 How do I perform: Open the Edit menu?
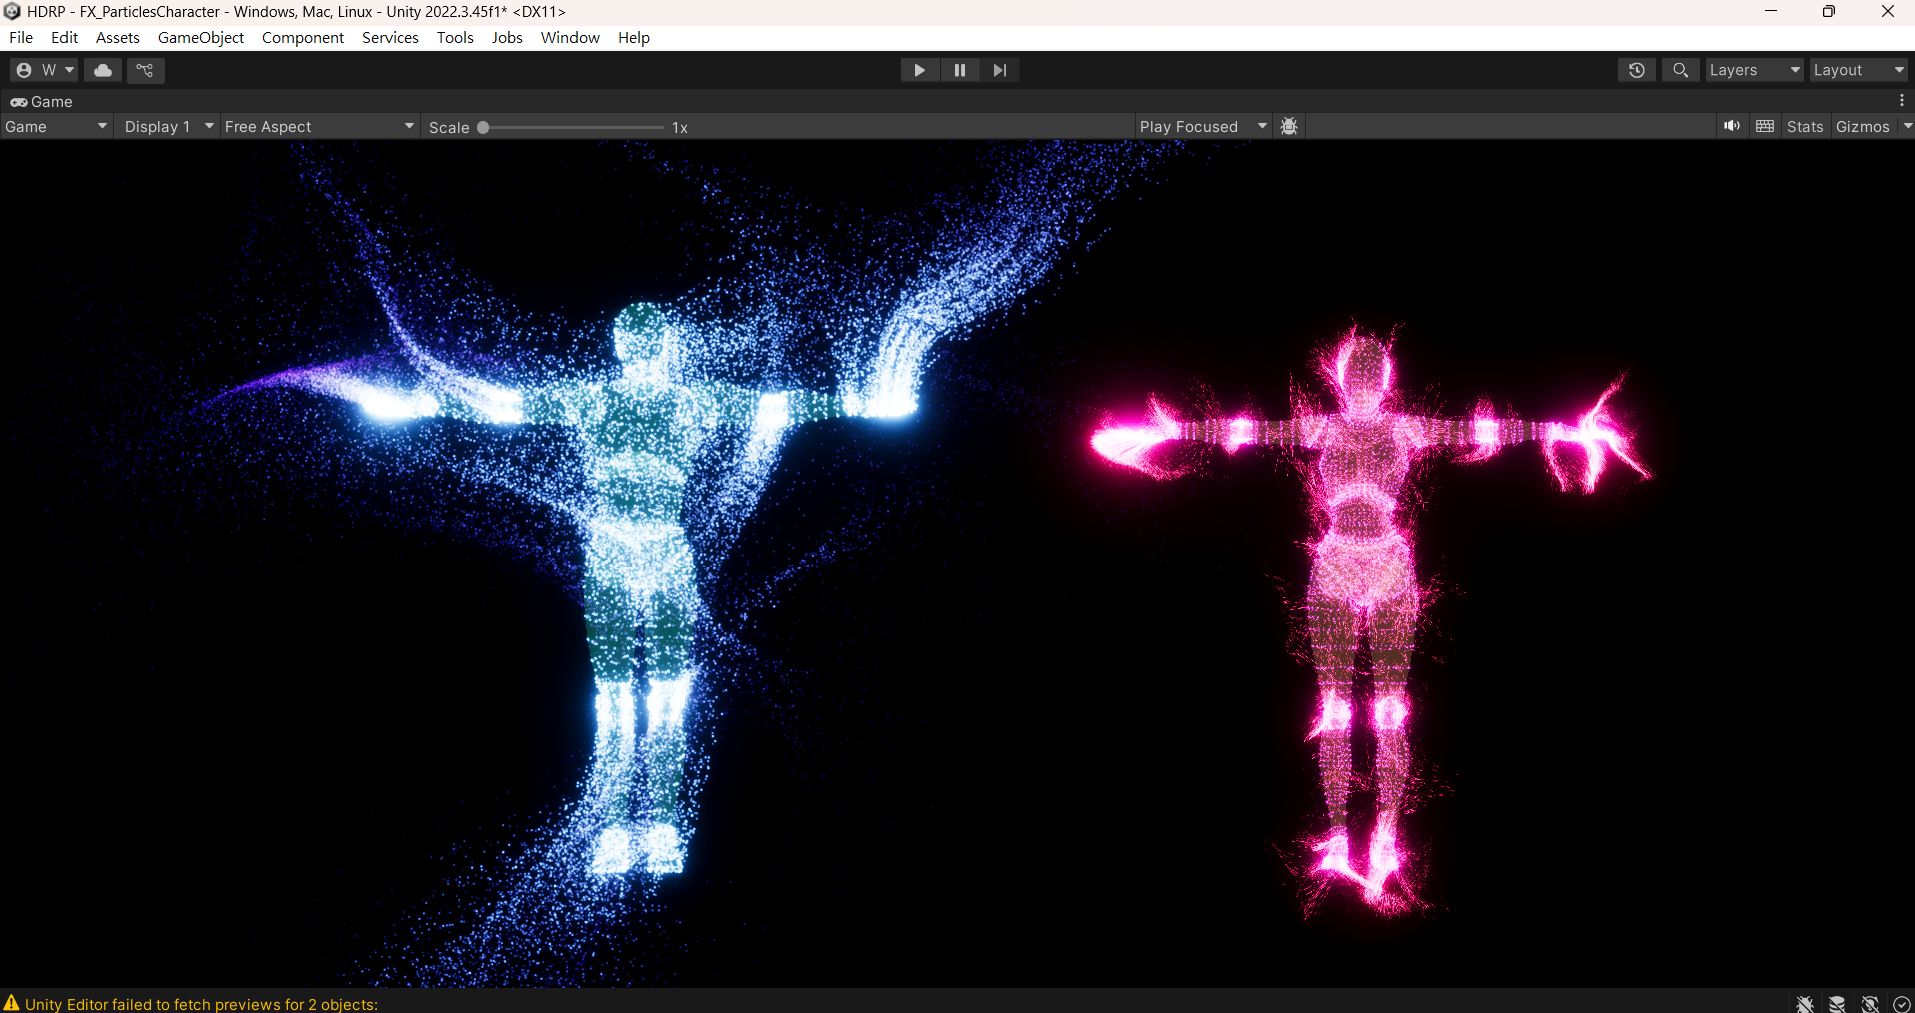(x=64, y=37)
